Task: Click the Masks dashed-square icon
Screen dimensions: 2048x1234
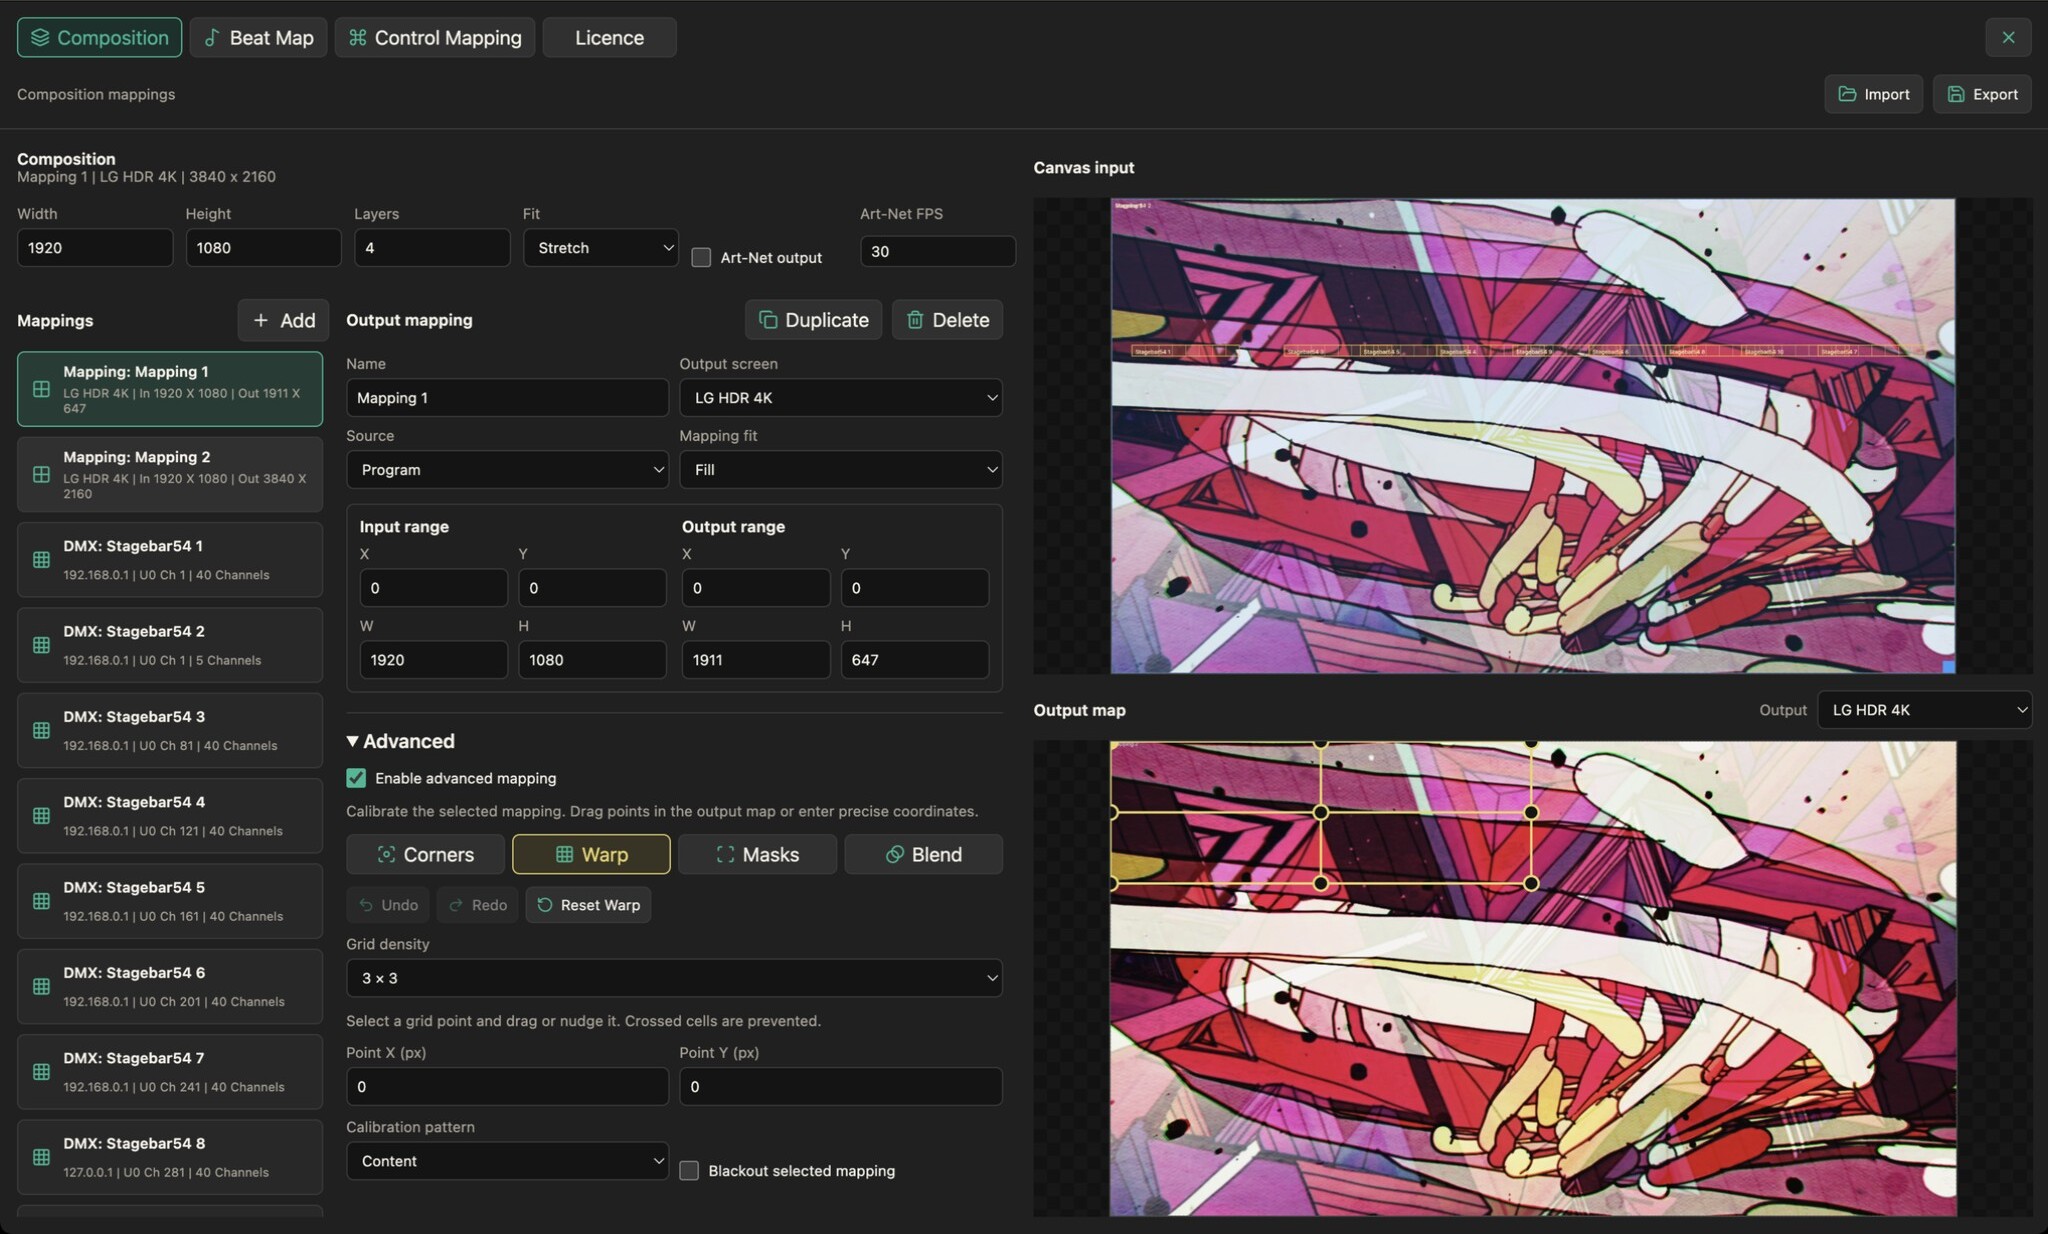Action: tap(725, 854)
